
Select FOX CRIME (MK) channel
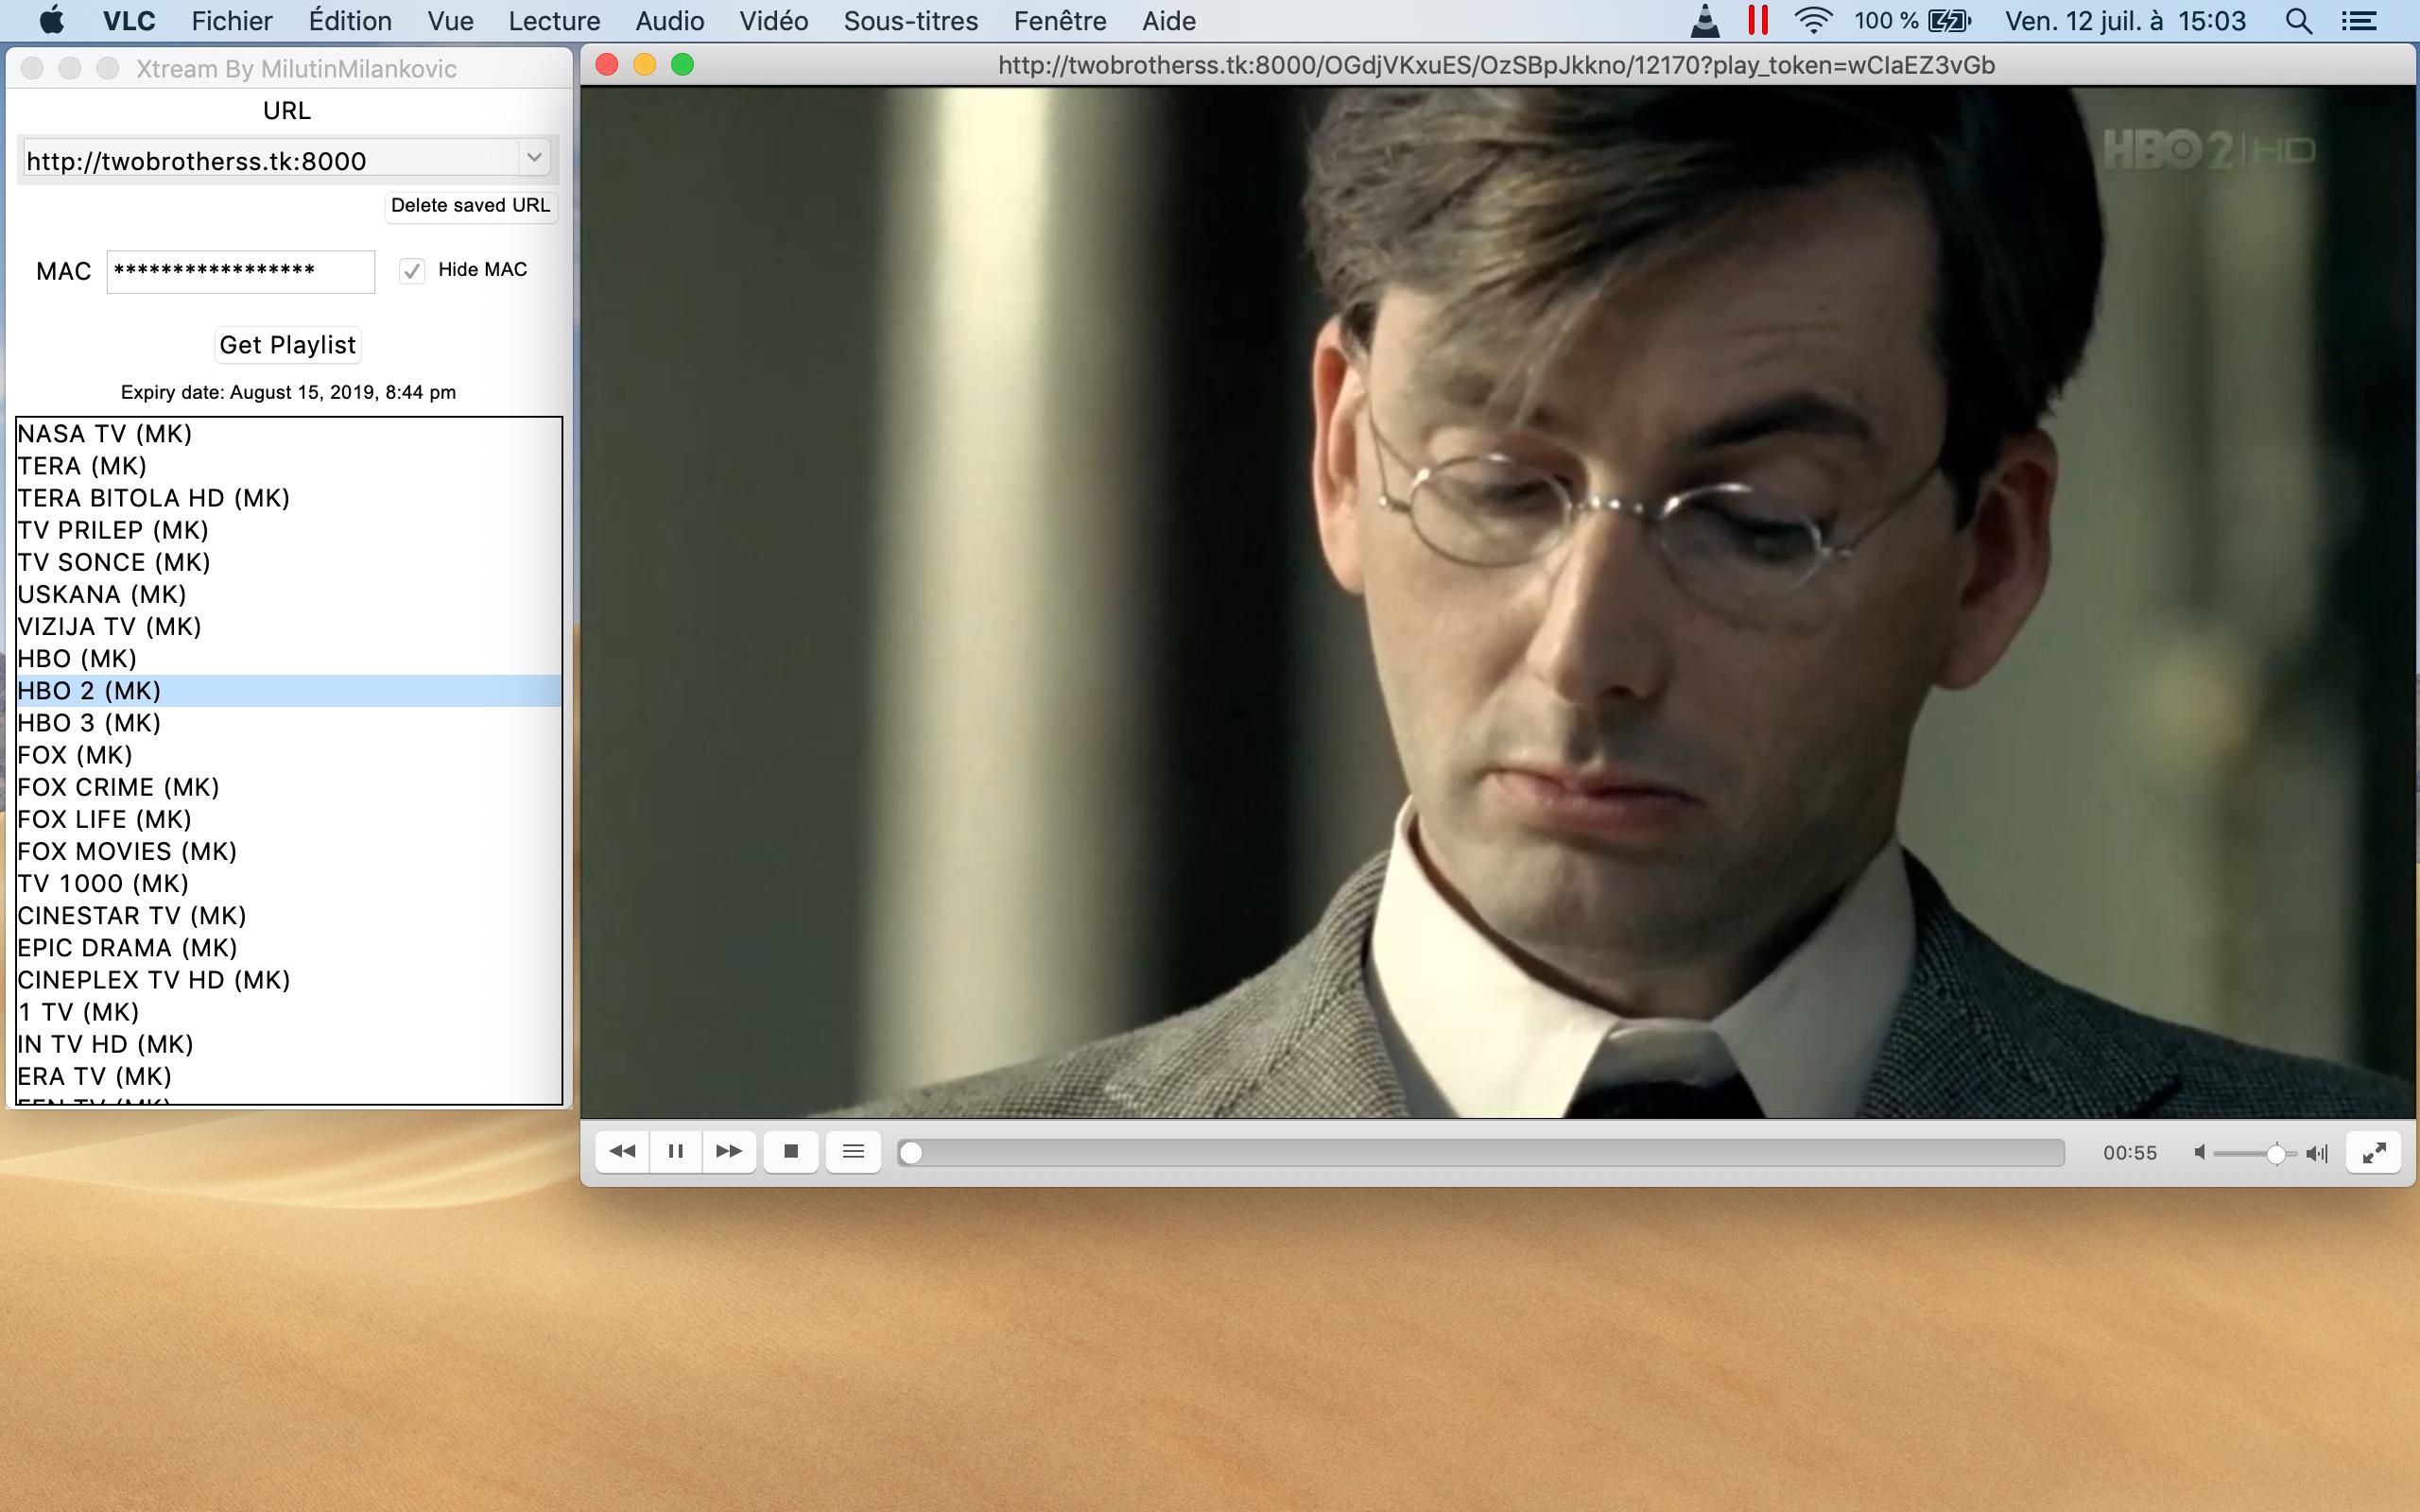point(118,787)
